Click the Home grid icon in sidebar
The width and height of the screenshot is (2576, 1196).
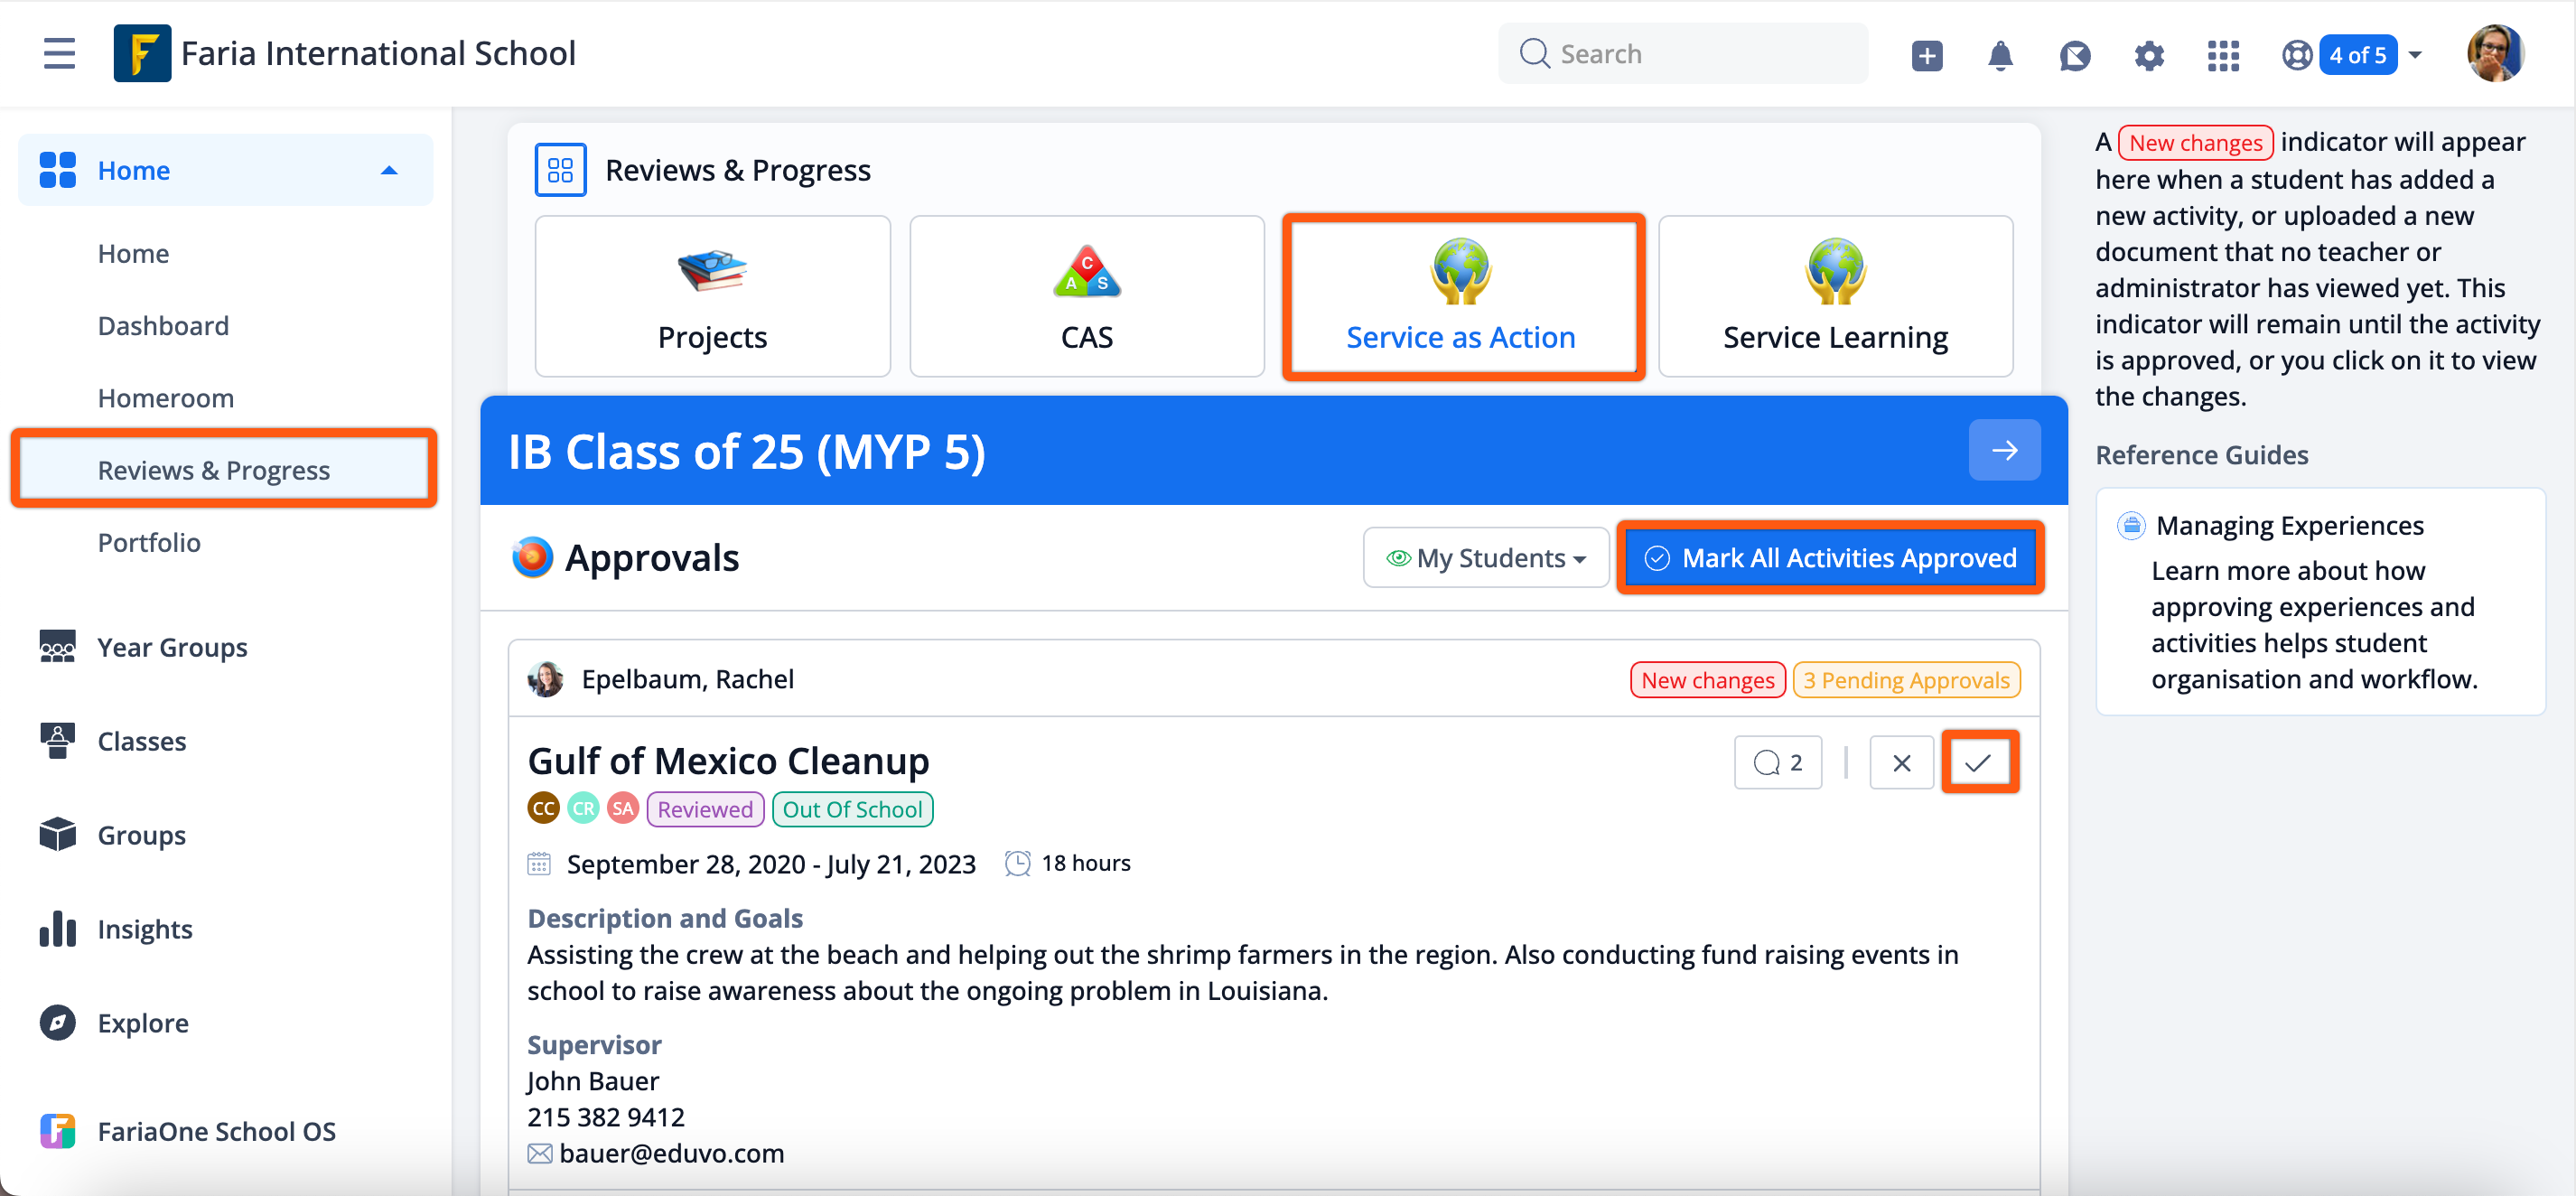(x=57, y=170)
